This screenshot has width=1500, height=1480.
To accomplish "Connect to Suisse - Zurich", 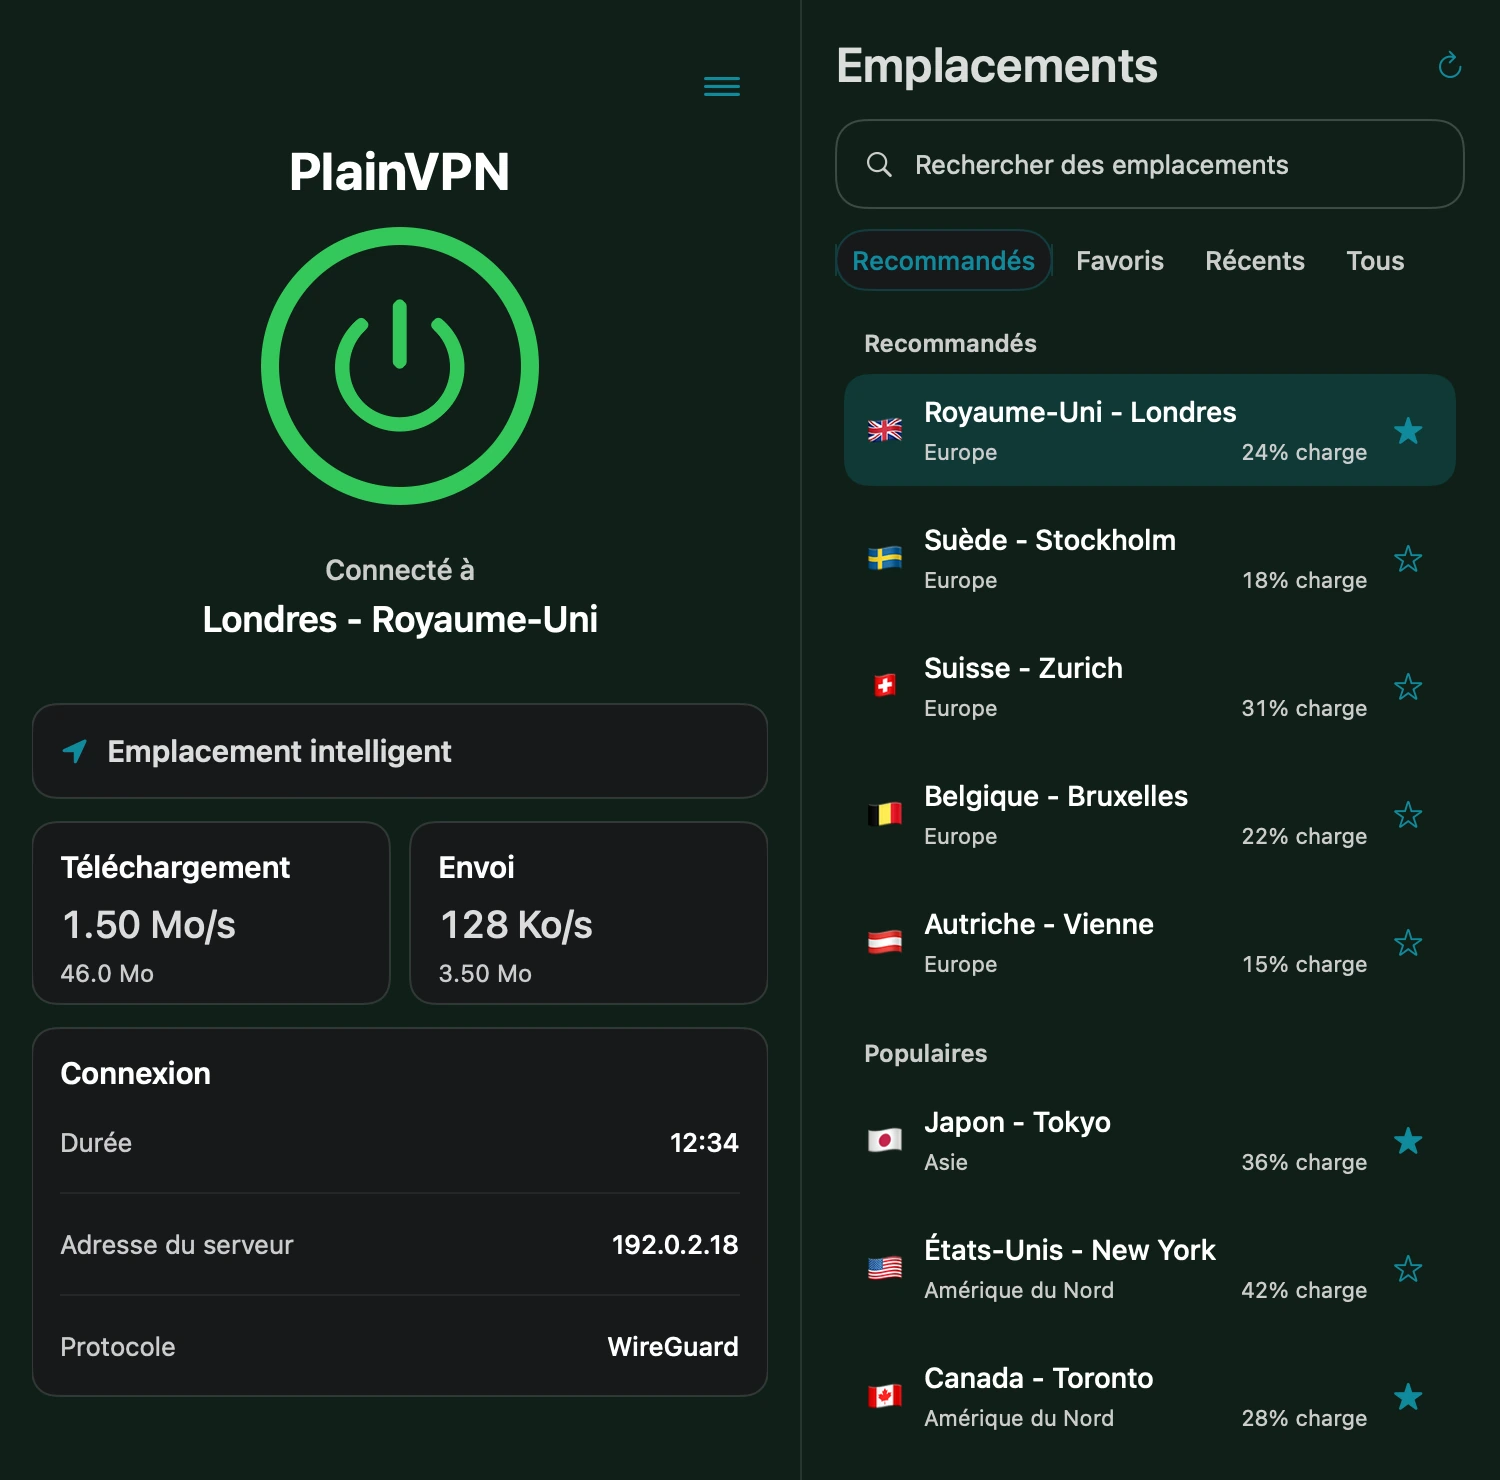I will (x=1150, y=687).
